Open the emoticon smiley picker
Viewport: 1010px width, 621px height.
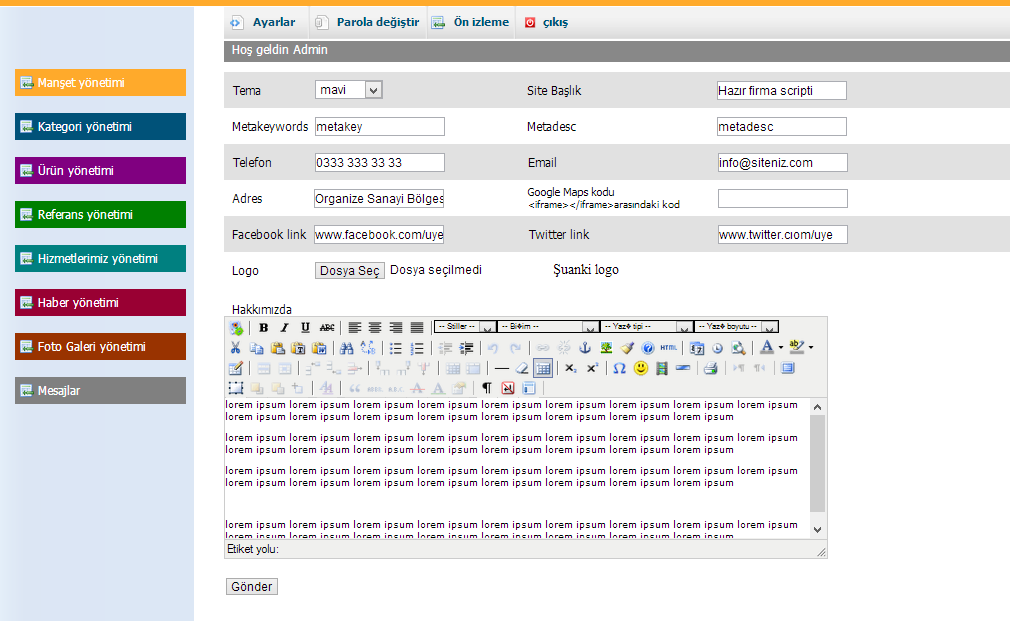tap(640, 368)
